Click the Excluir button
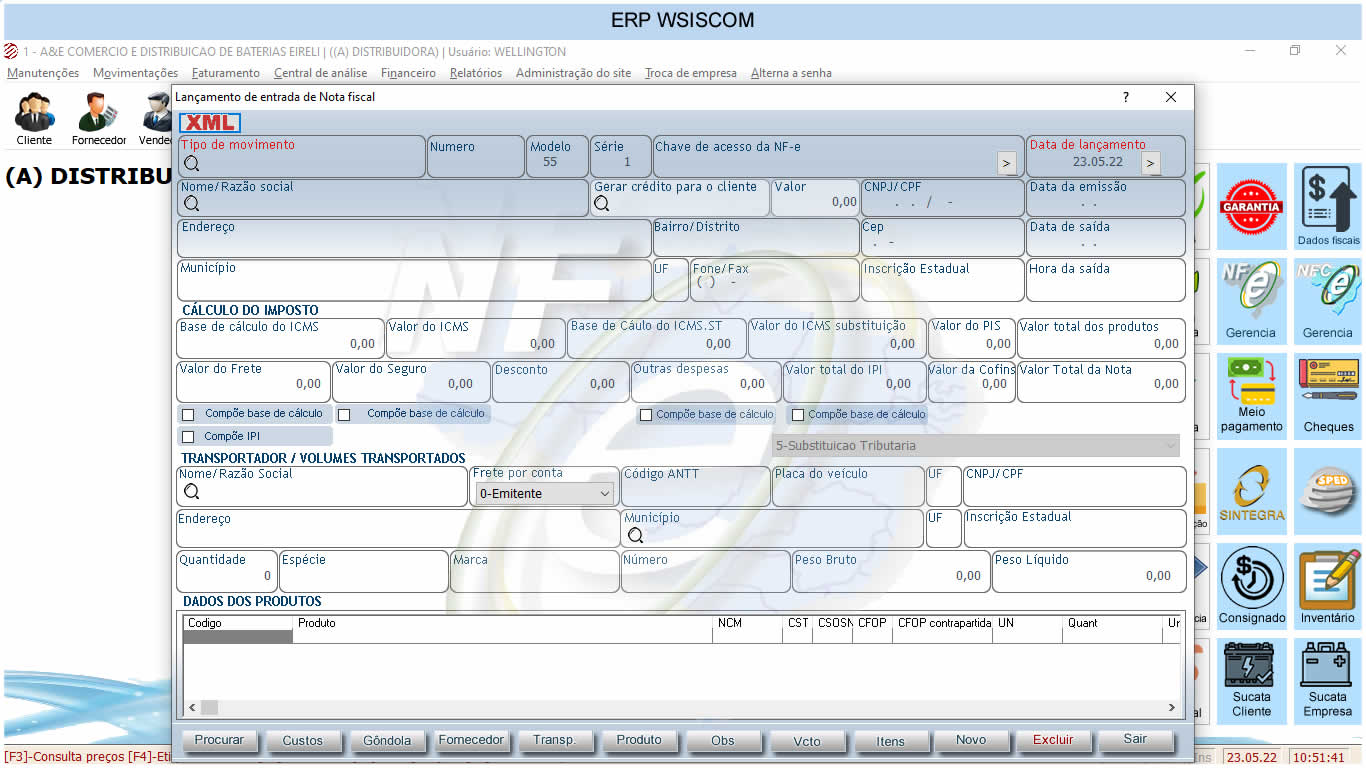Viewport: 1366px width, 768px height. coord(1053,740)
